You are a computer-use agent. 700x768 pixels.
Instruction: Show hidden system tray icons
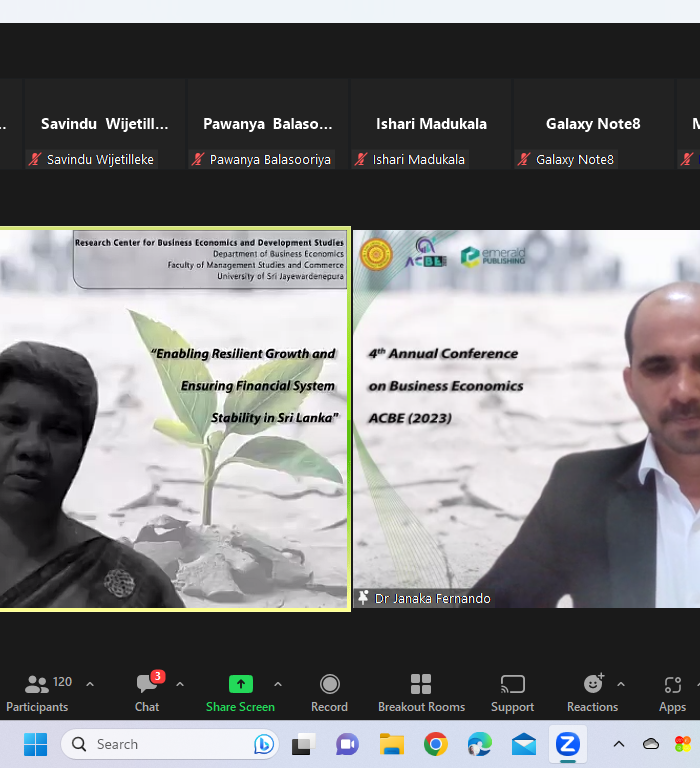(618, 744)
